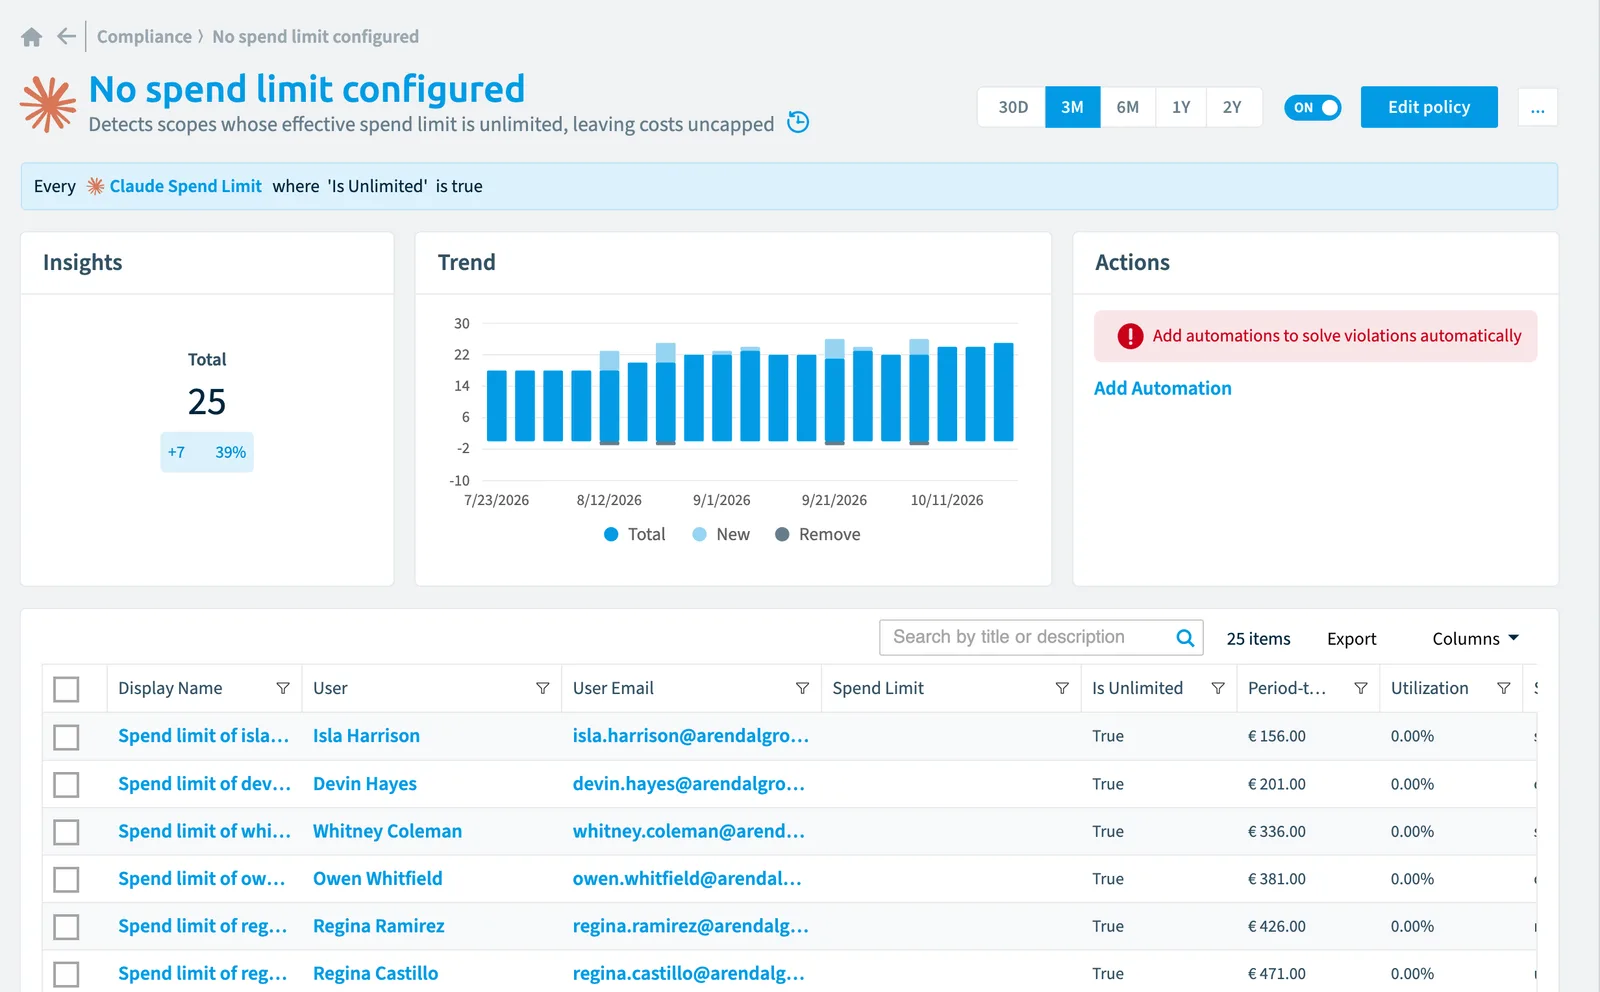Click the search magnifier icon
This screenshot has height=992, width=1600.
point(1185,638)
